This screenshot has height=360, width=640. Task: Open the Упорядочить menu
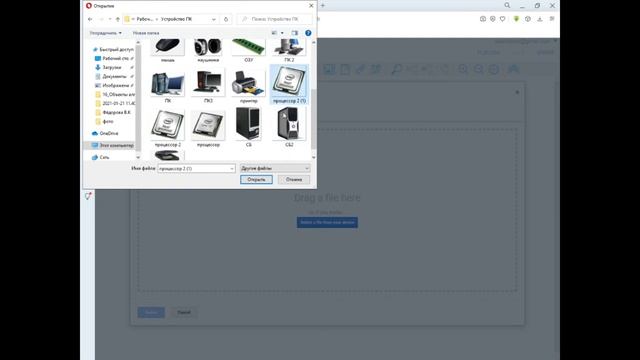(x=105, y=33)
